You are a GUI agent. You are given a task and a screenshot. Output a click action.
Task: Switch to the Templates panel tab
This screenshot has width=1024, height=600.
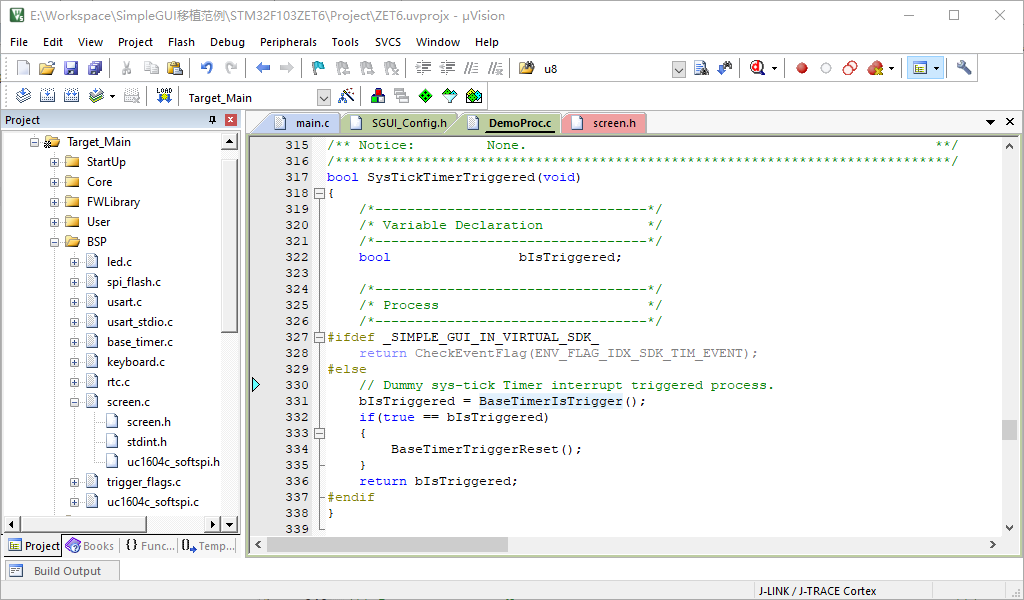(x=208, y=546)
